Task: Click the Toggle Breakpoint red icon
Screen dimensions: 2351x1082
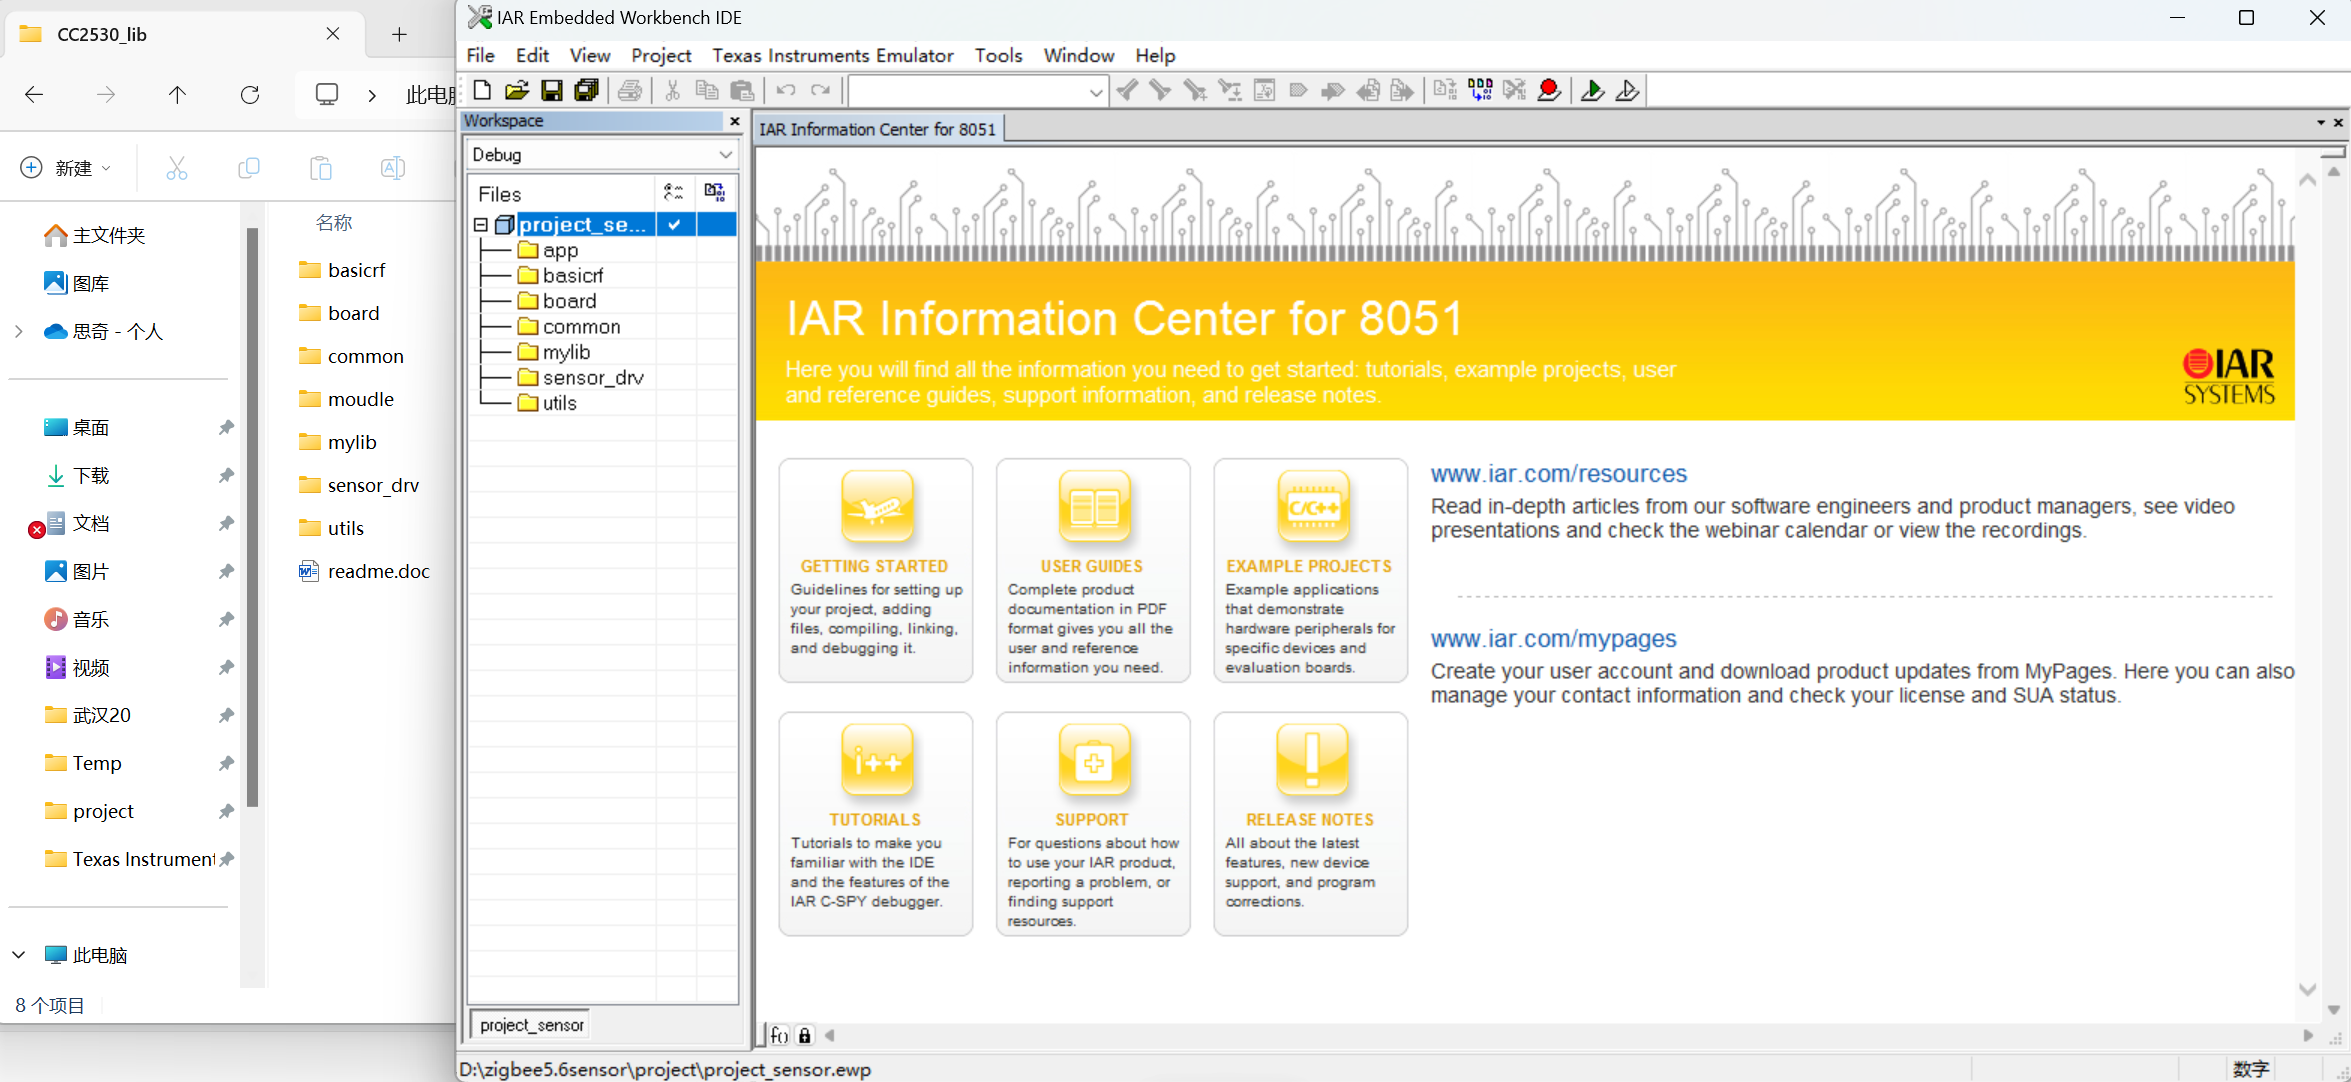Action: [x=1549, y=91]
